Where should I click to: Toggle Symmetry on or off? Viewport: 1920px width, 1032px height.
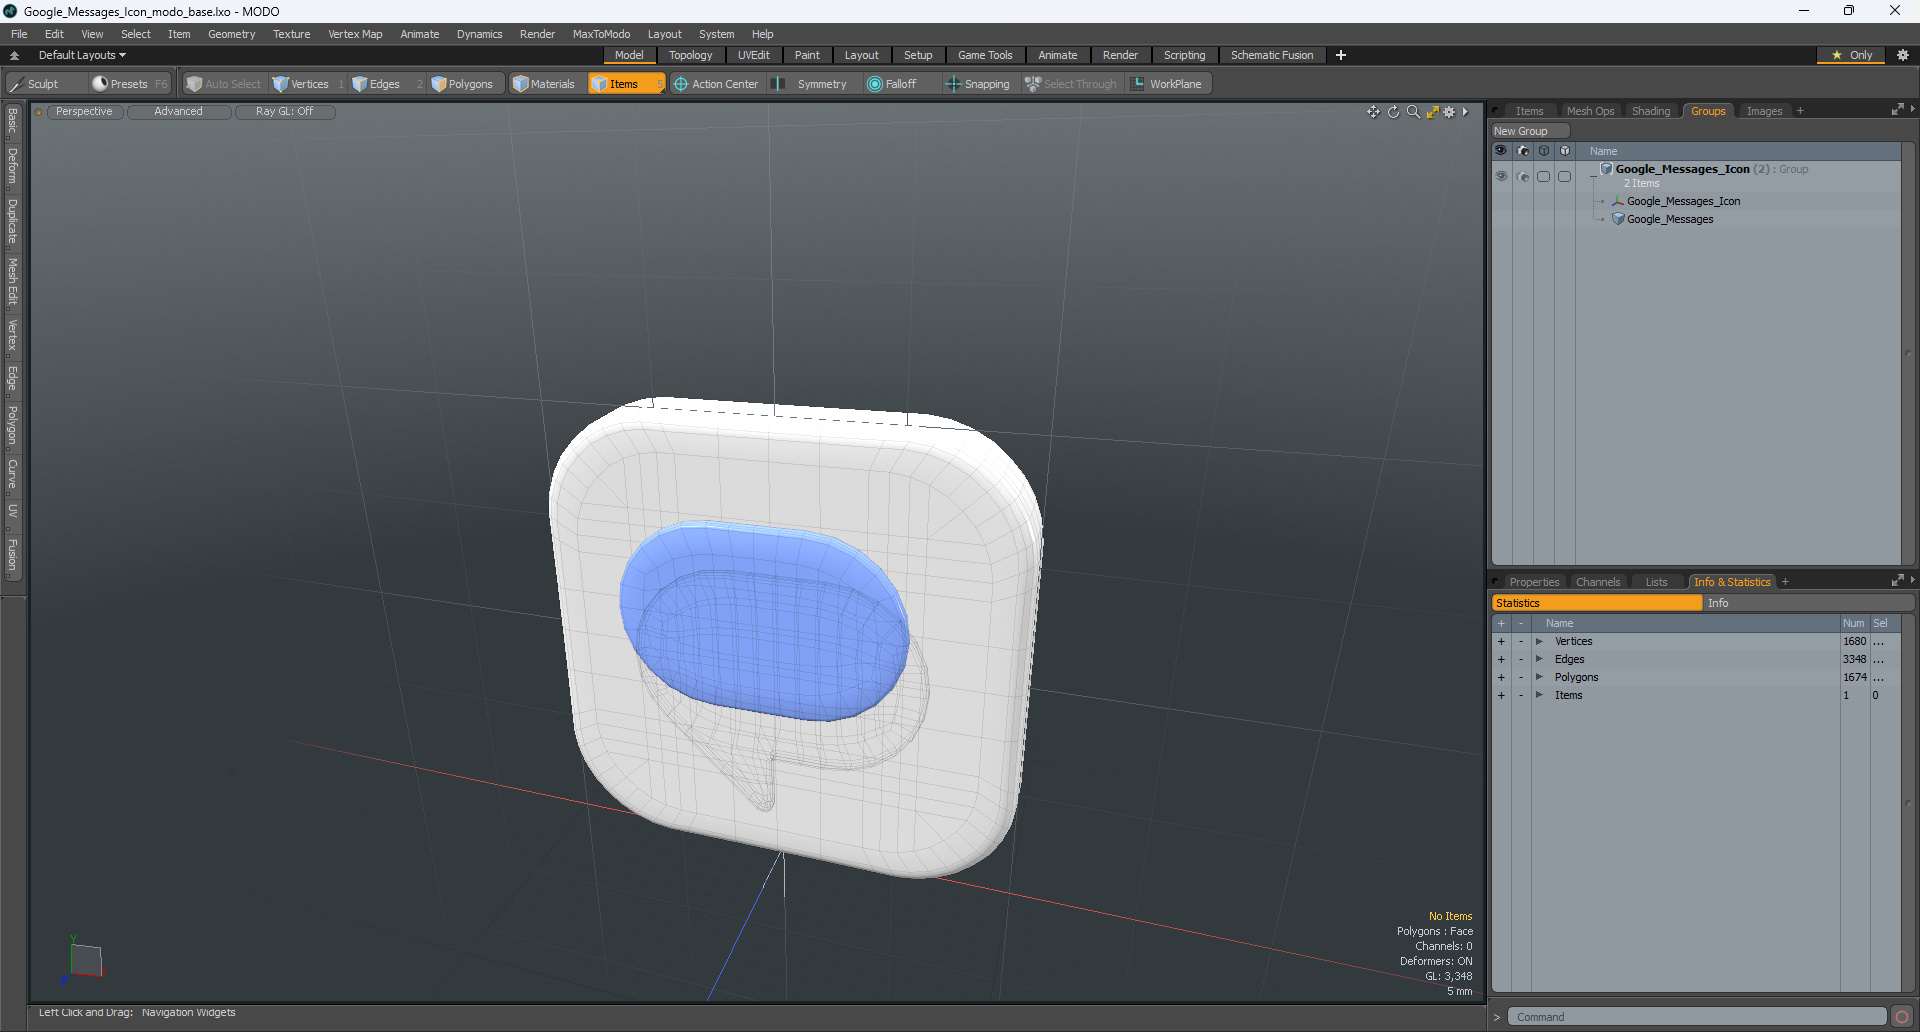pos(811,84)
